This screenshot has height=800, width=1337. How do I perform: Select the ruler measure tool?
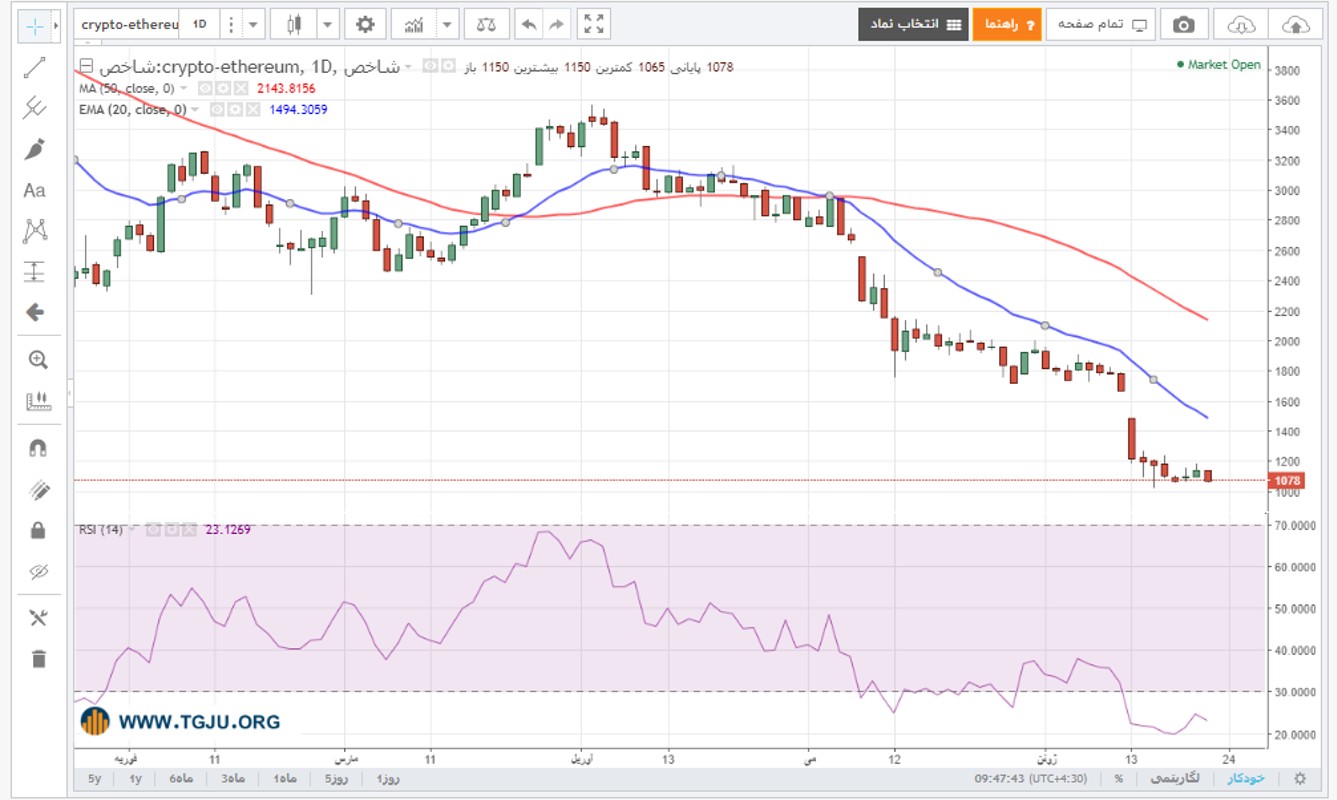(38, 401)
